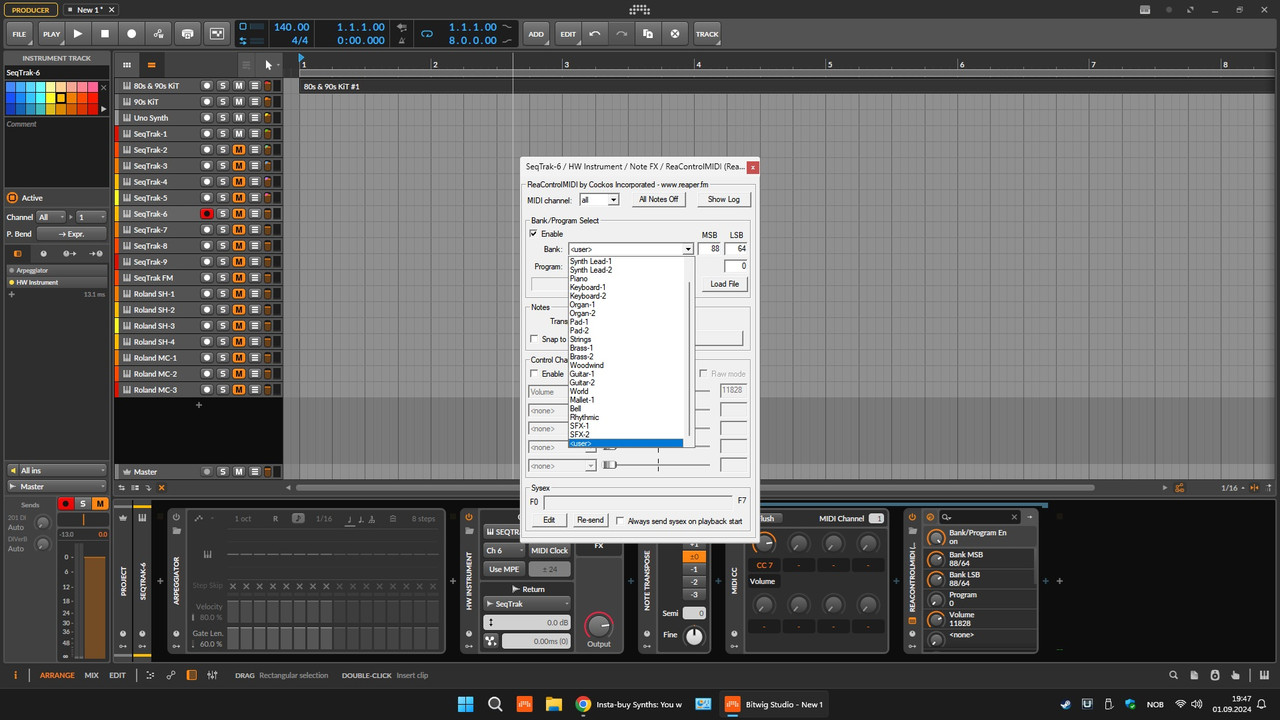Select the New 1 project tab

pos(89,9)
